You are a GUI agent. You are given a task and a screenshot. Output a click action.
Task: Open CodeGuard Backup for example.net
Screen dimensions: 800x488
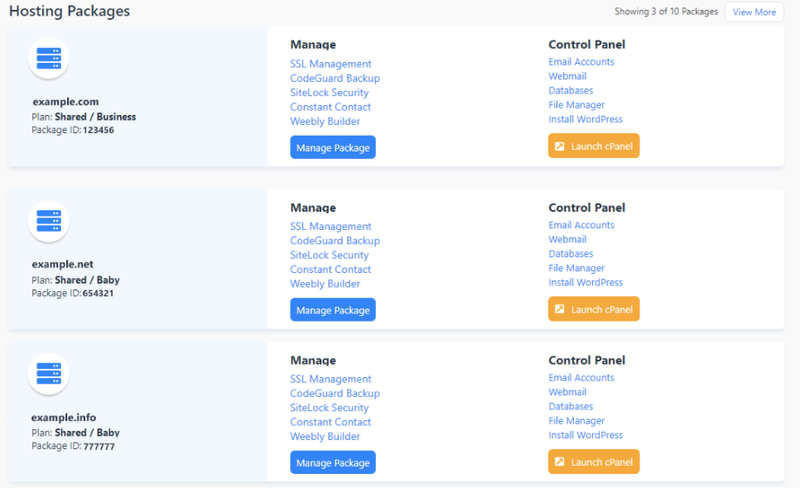click(x=335, y=240)
